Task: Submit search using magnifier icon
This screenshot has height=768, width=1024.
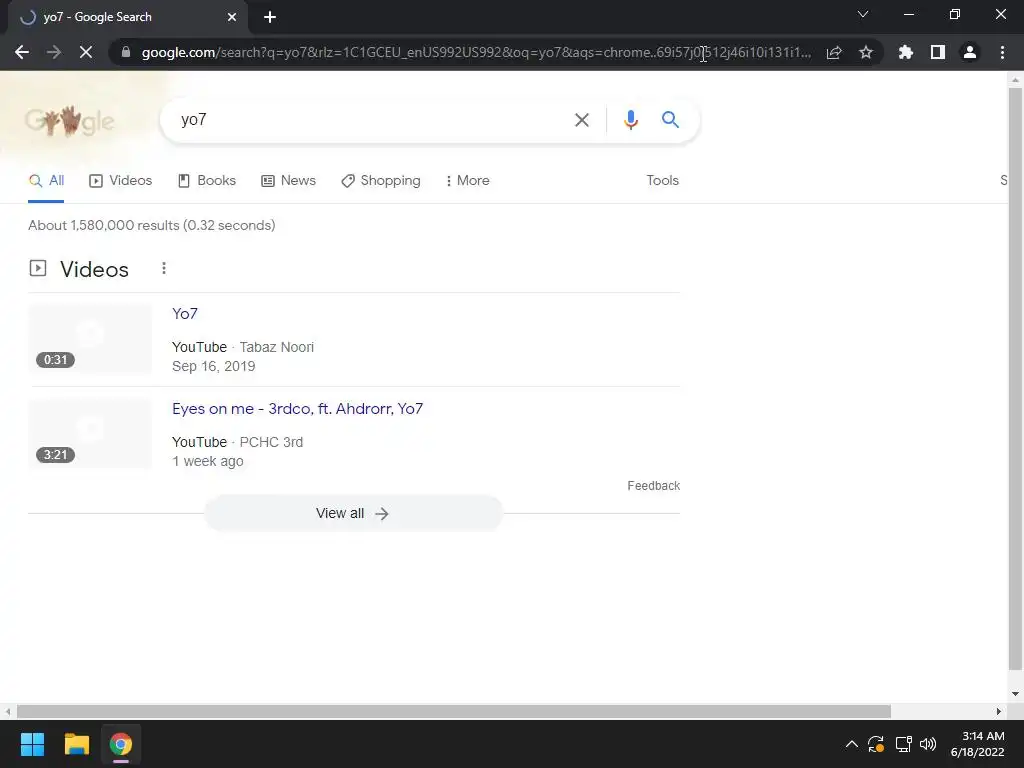Action: coord(670,120)
